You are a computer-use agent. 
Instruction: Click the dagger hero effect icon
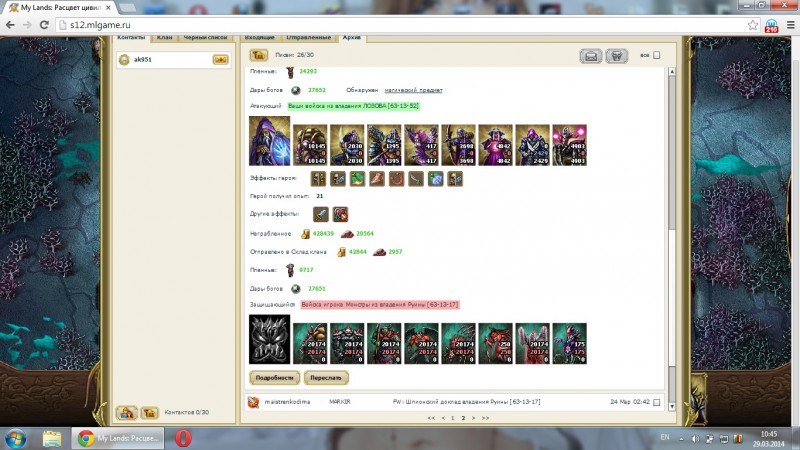(x=415, y=179)
